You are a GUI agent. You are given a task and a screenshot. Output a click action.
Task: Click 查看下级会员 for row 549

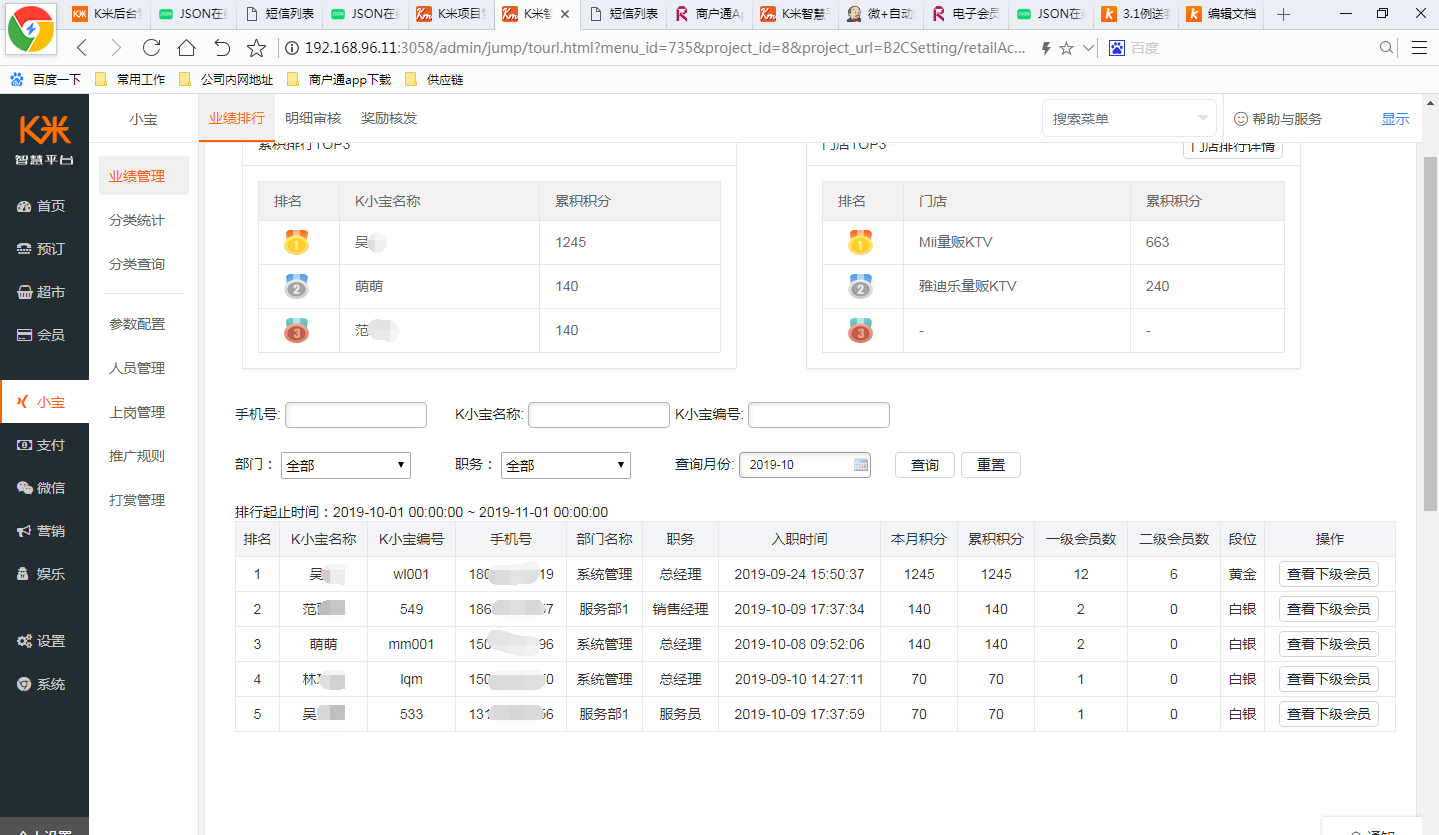point(1329,609)
